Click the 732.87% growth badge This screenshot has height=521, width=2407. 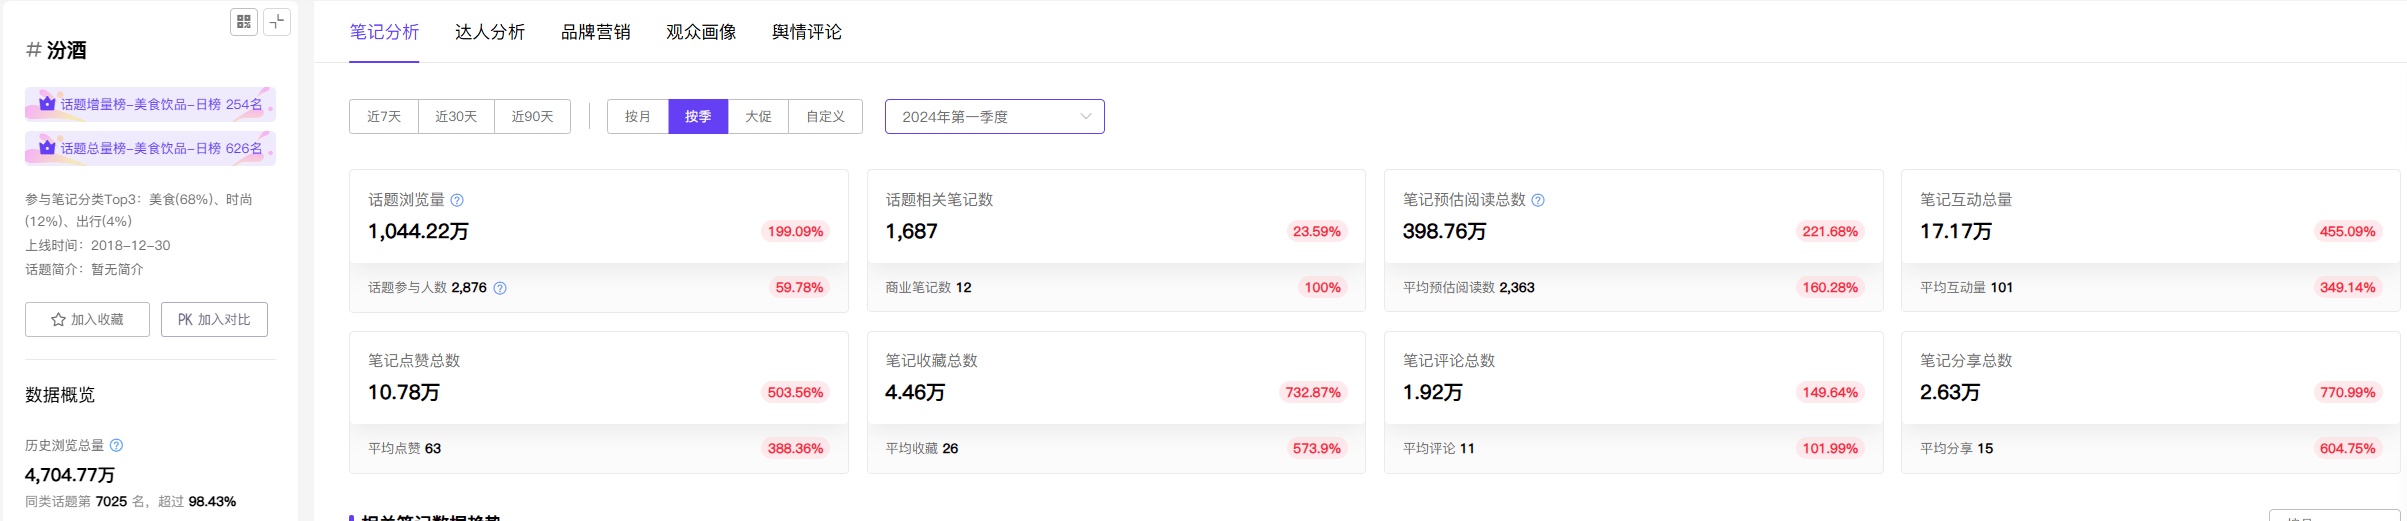click(x=1312, y=393)
